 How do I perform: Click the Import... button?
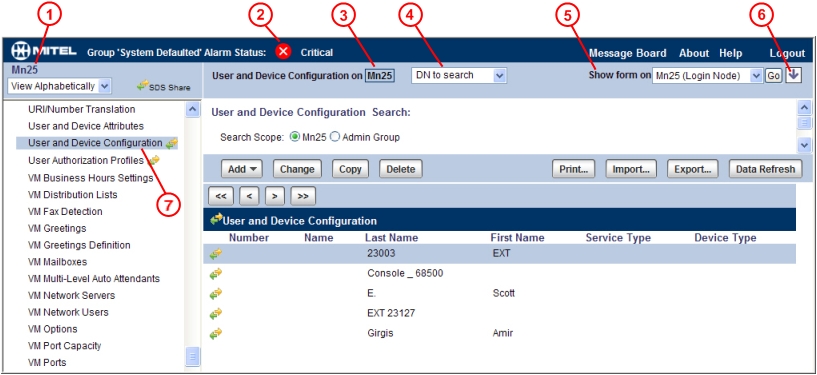coord(631,169)
